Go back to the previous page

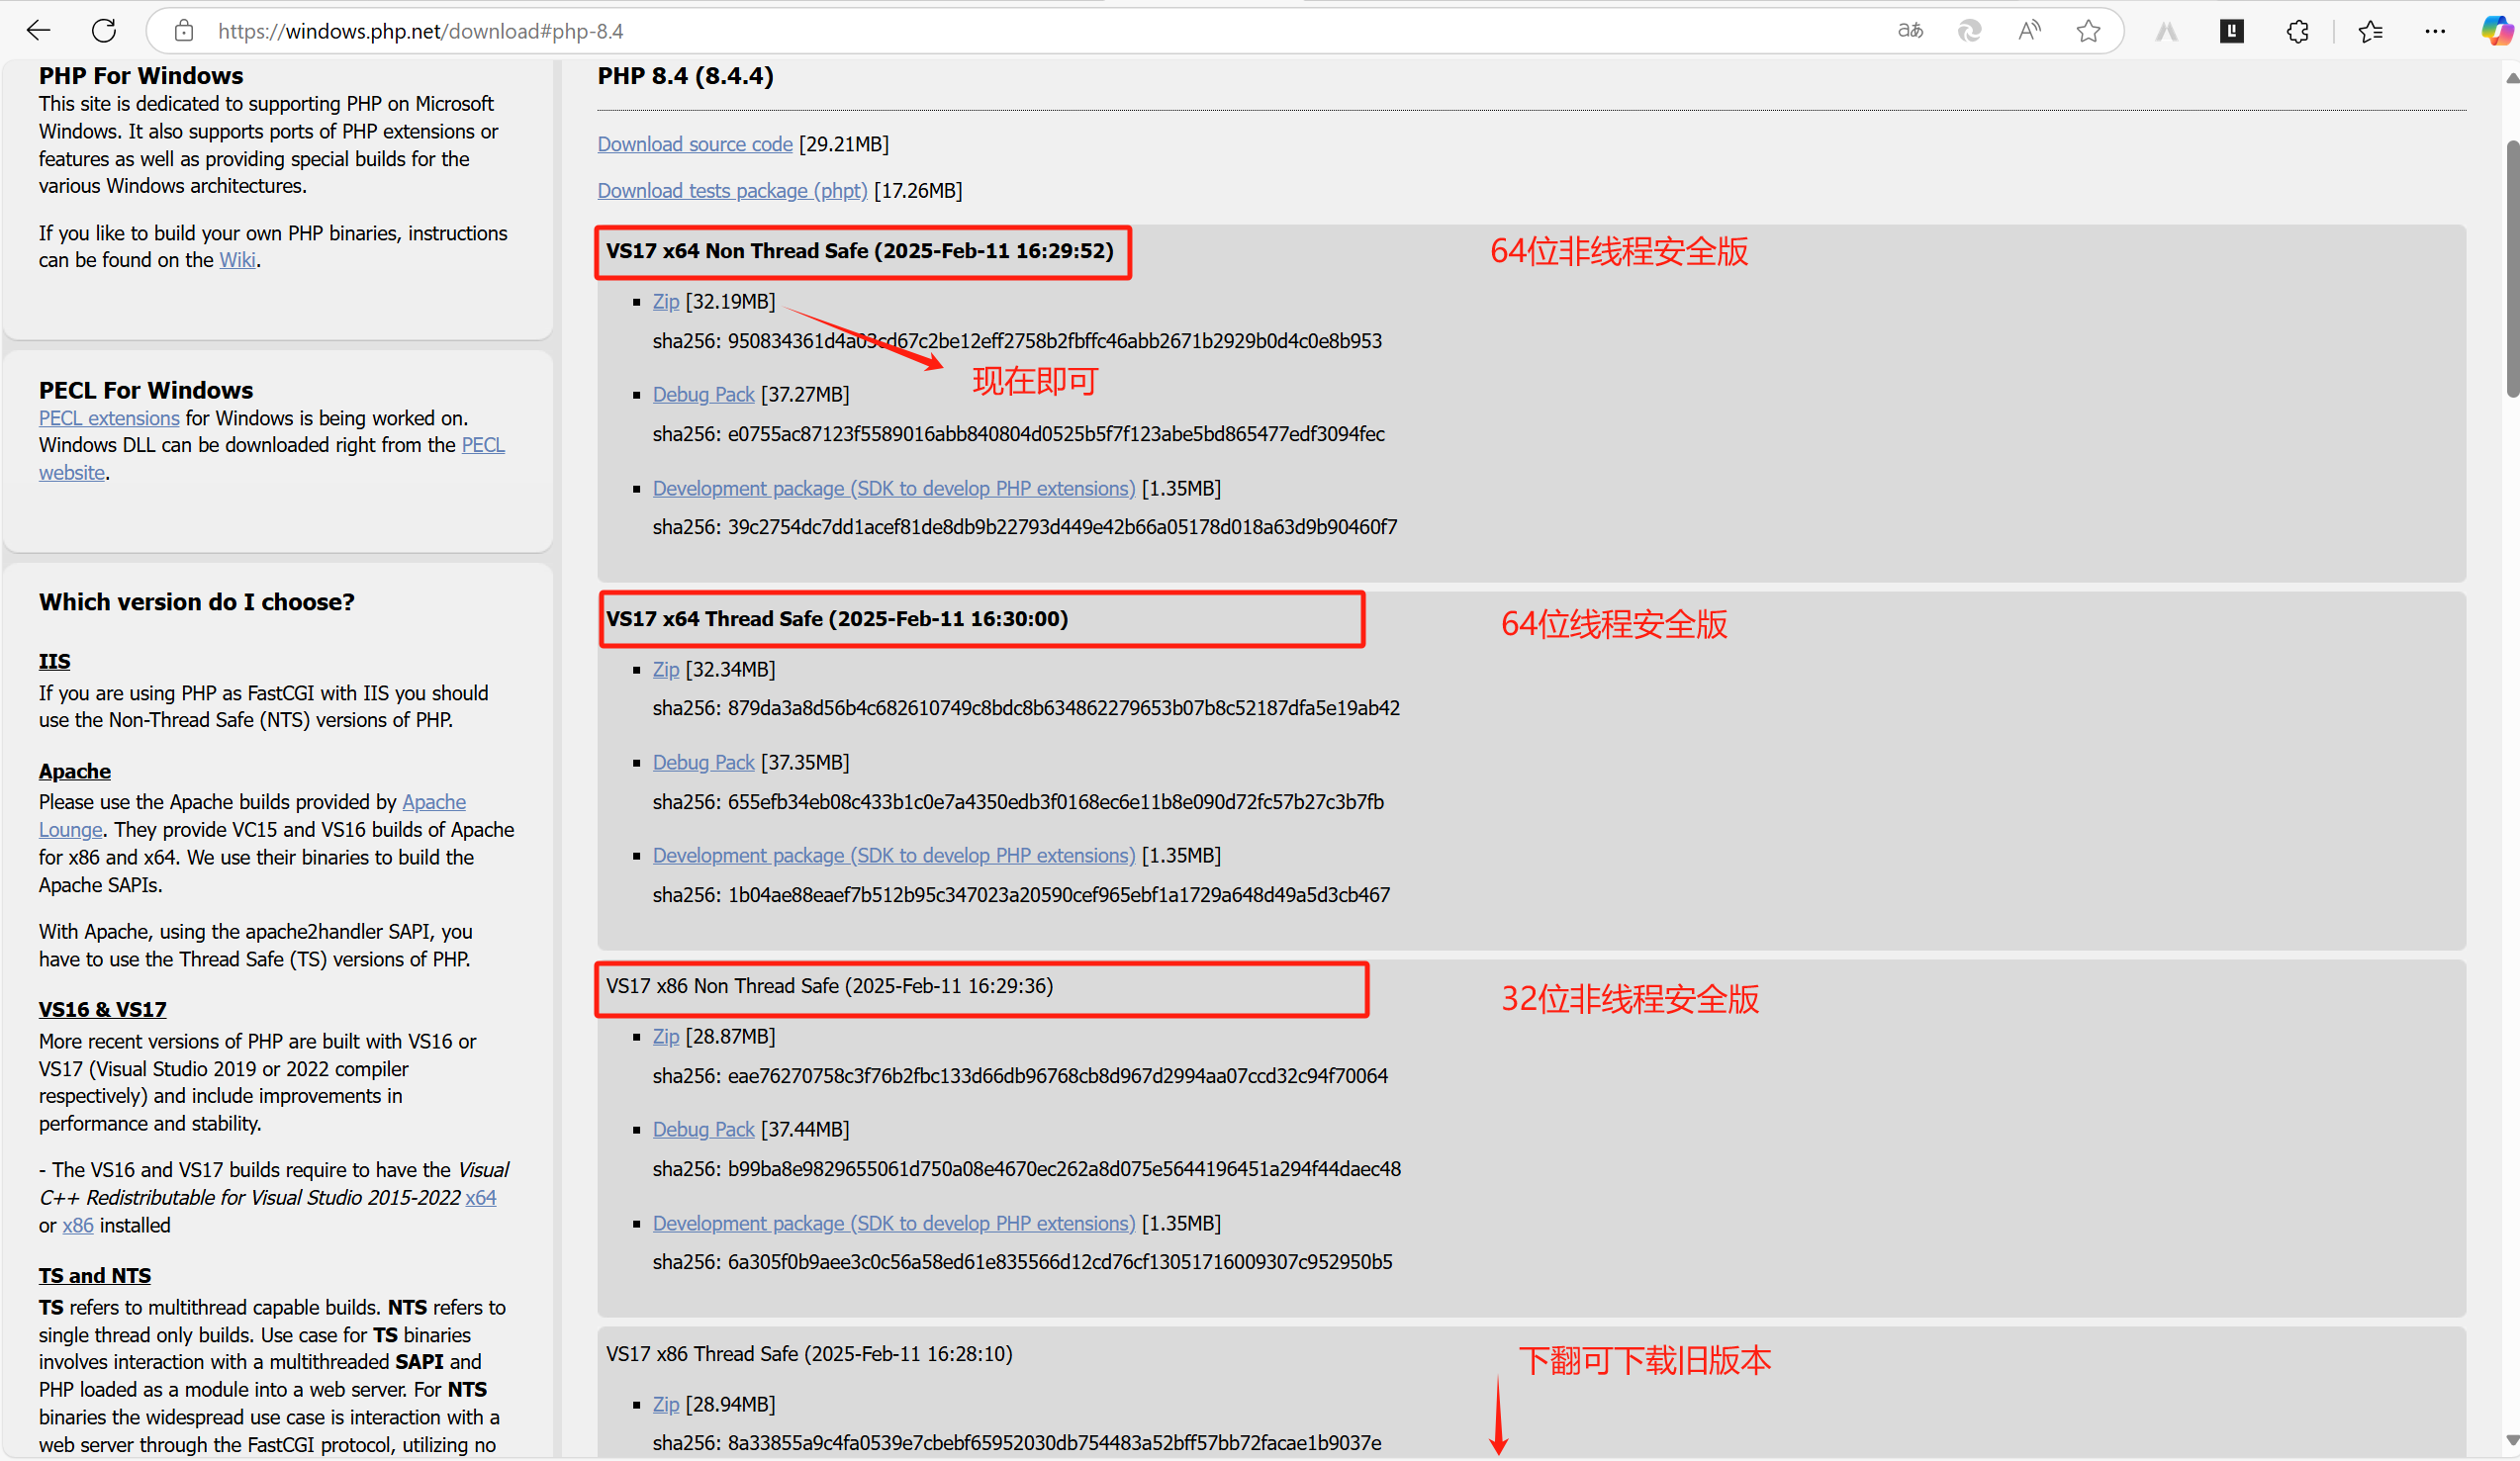tap(38, 30)
